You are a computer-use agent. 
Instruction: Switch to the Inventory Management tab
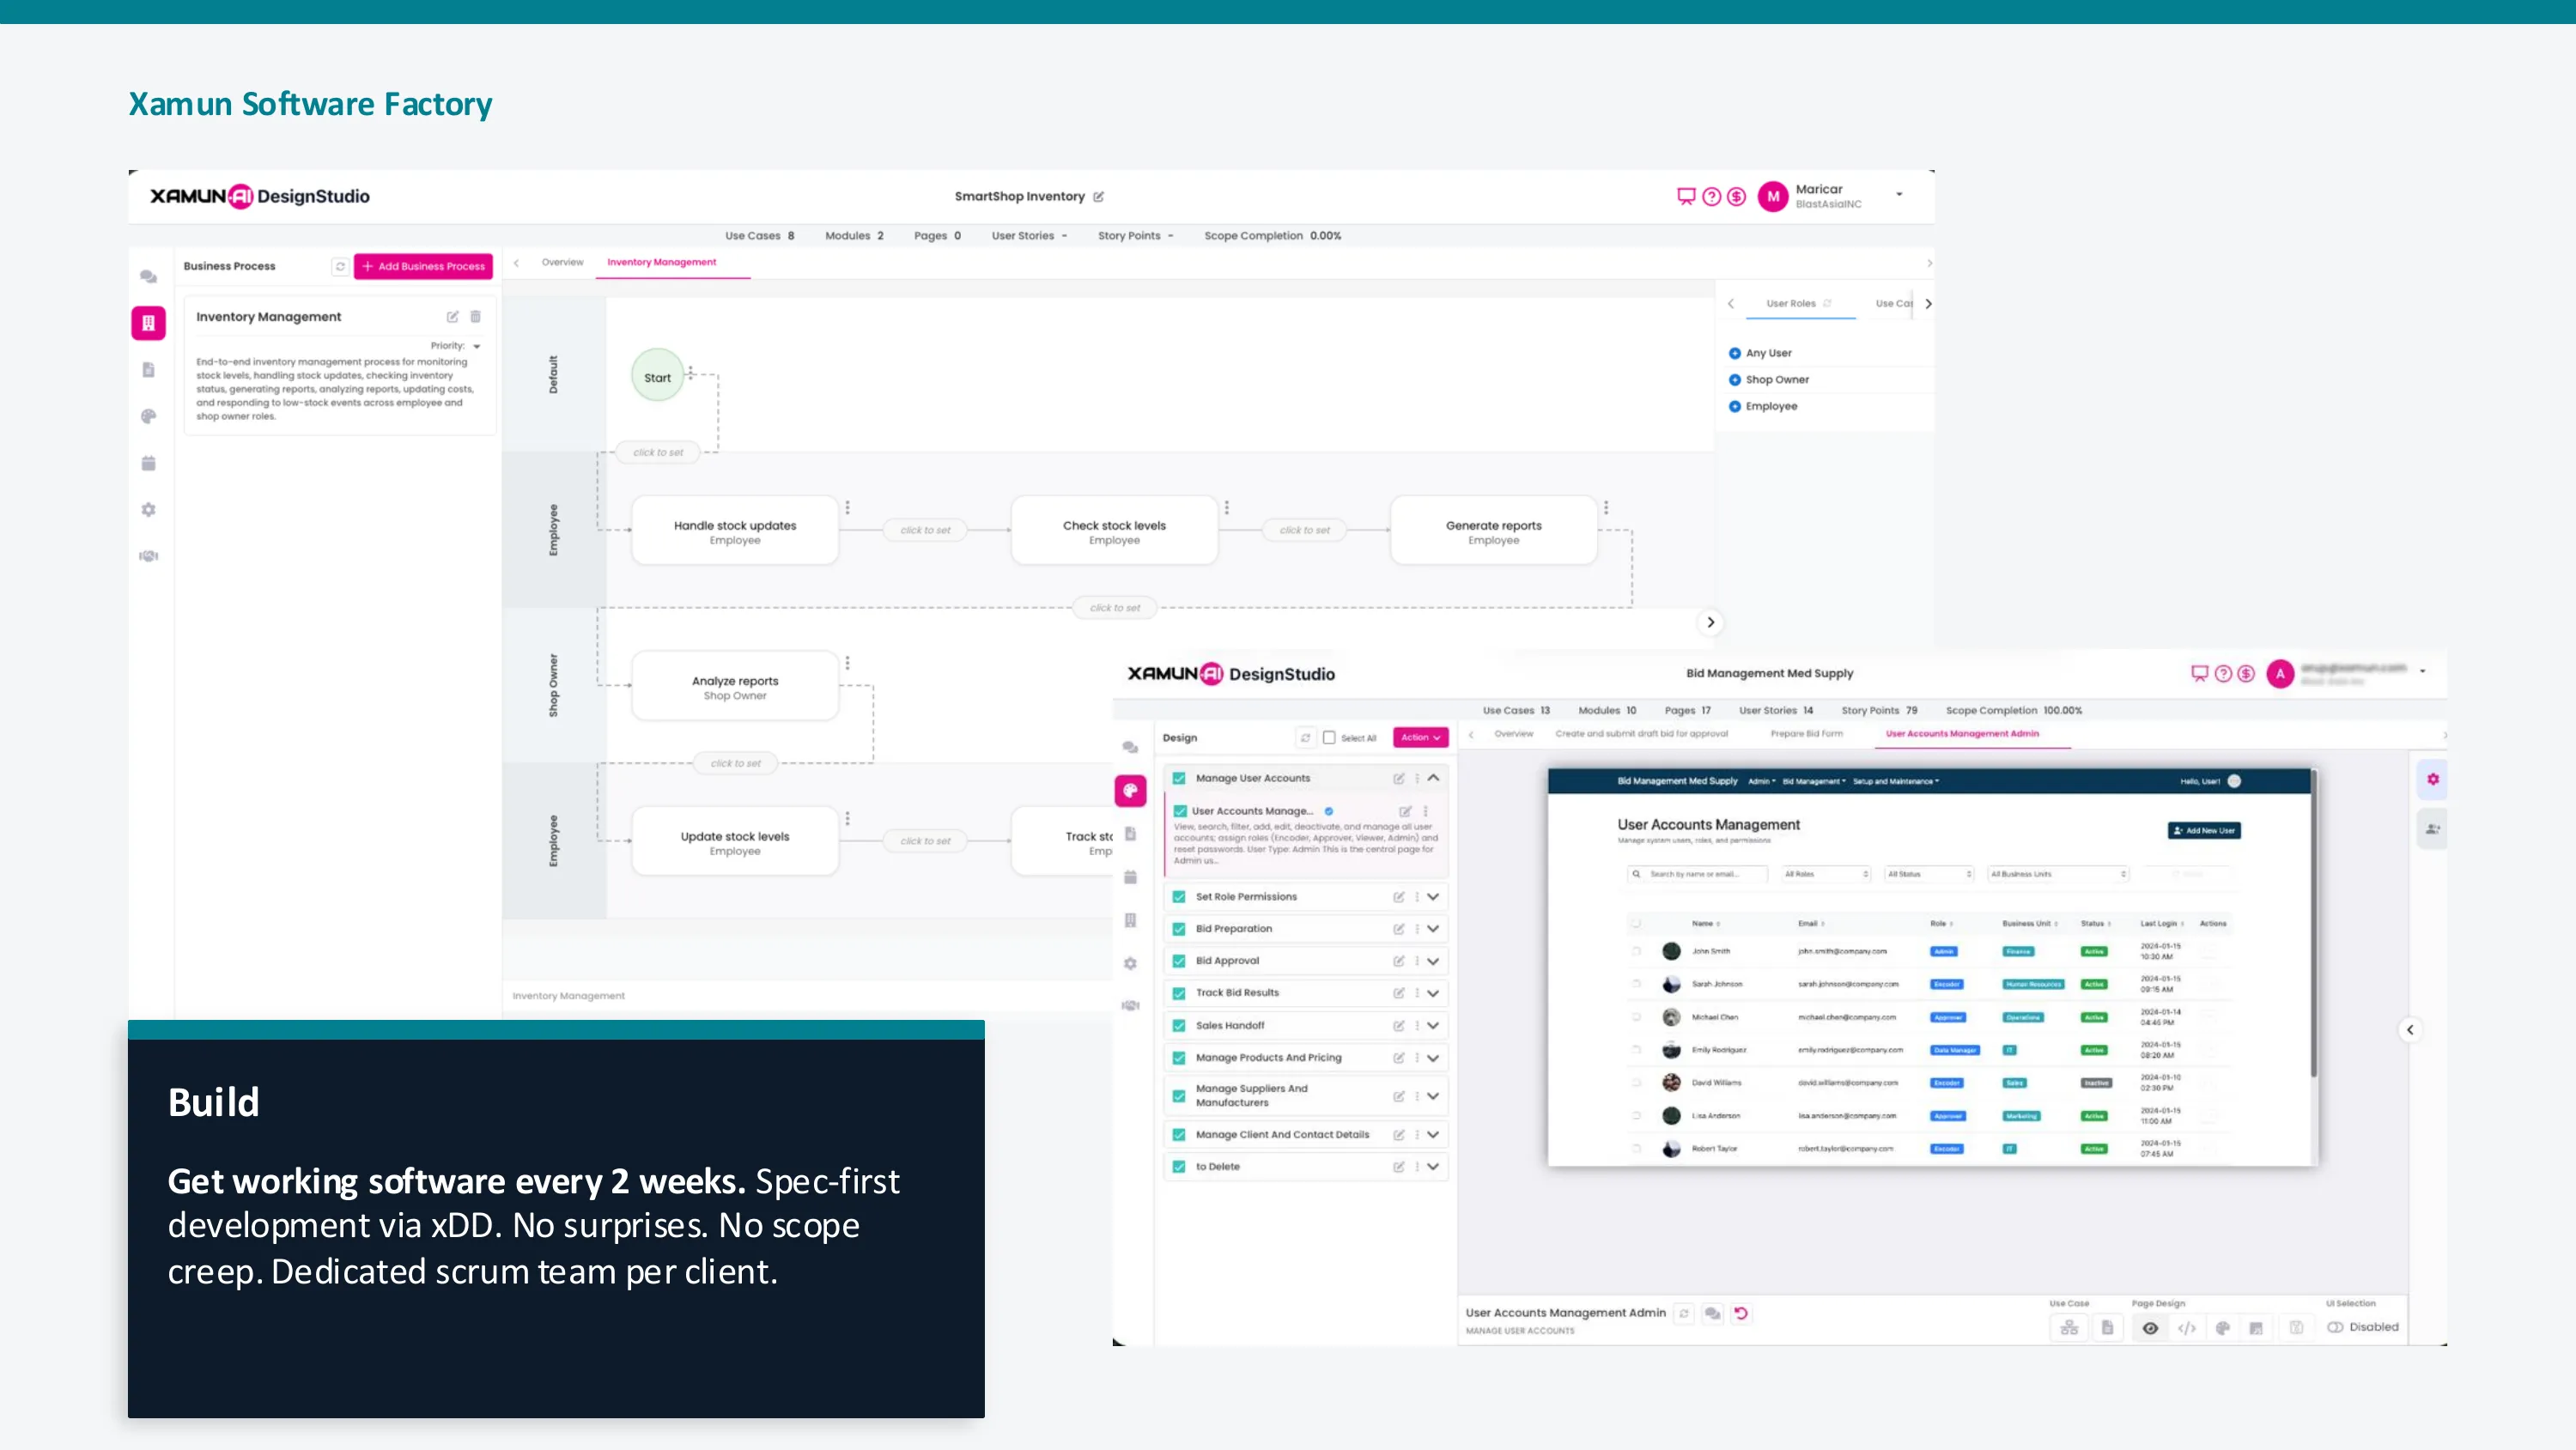pos(663,262)
